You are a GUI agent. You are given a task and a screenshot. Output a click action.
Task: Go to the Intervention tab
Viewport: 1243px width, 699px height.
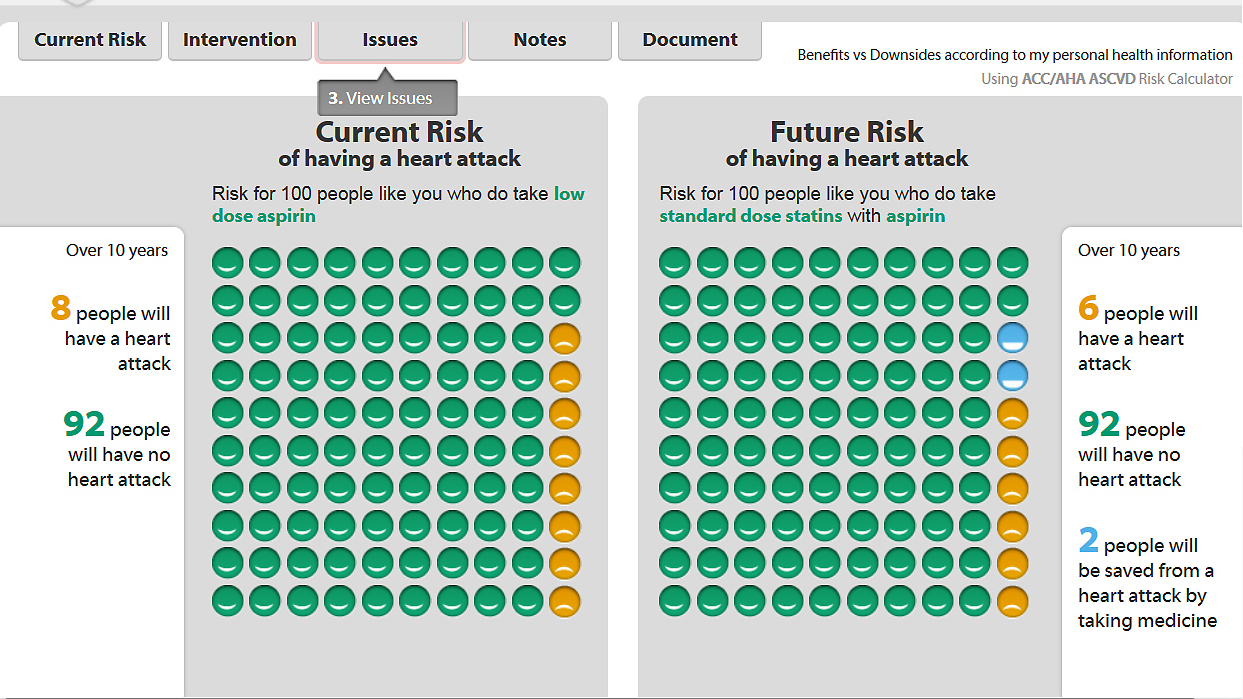239,40
